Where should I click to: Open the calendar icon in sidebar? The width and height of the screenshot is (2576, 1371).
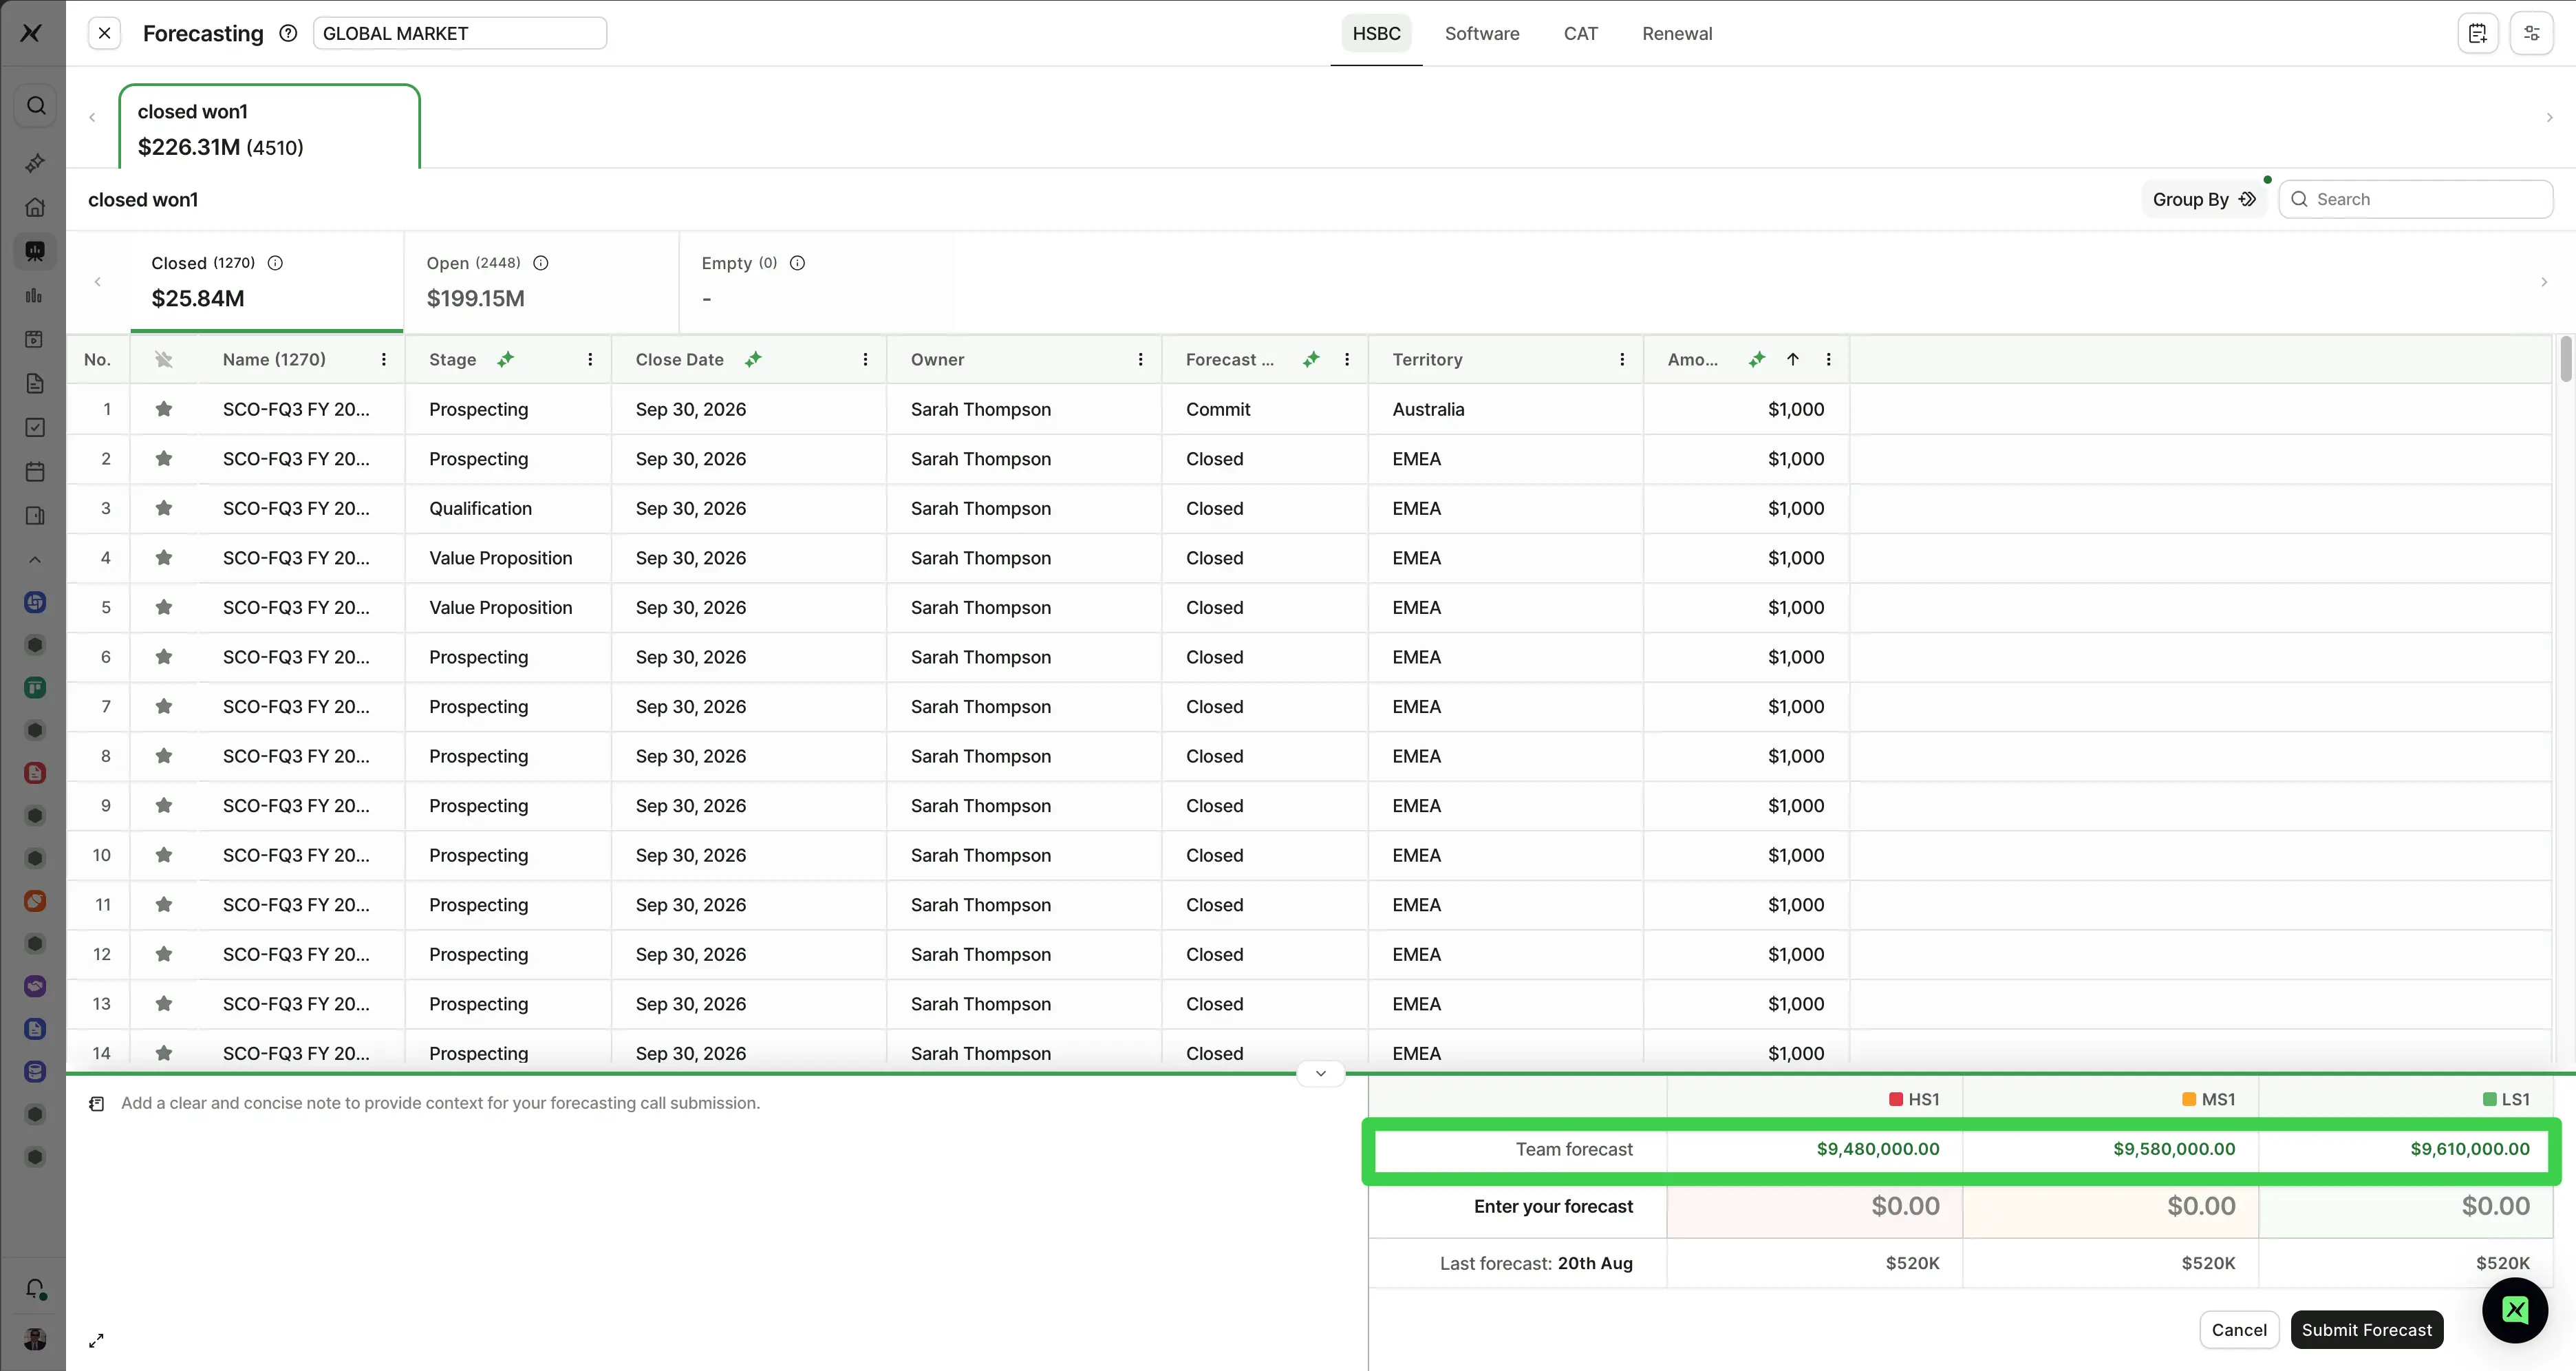35,472
